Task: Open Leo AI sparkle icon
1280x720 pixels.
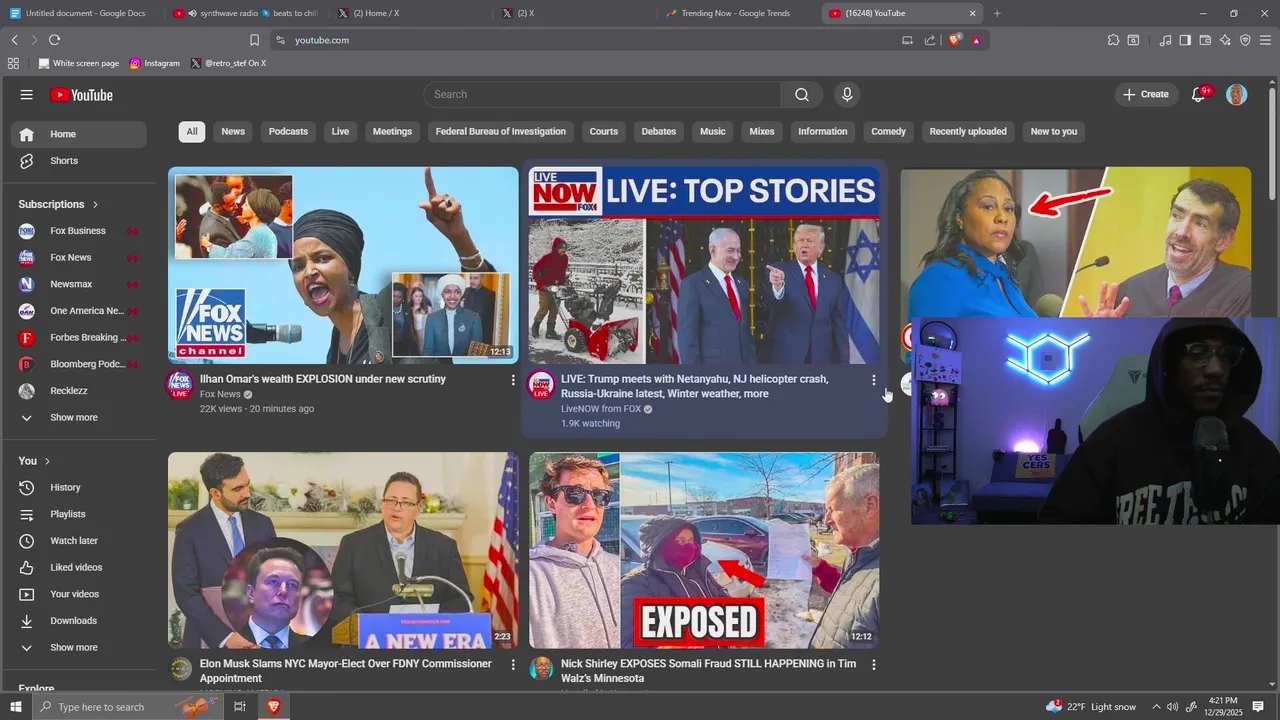Action: pyautogui.click(x=1225, y=40)
